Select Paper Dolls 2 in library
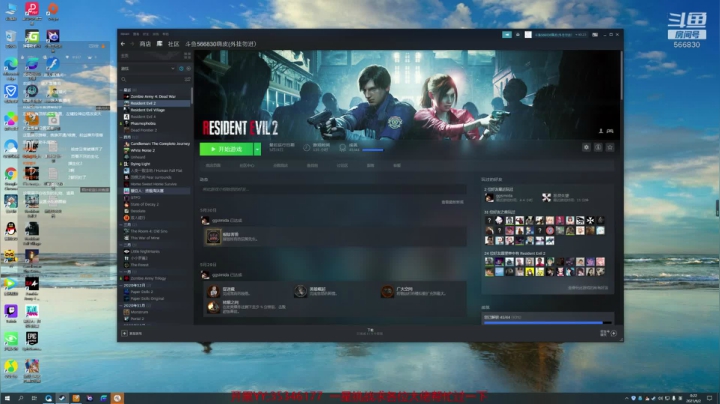Image resolution: width=720 pixels, height=404 pixels. 142,292
